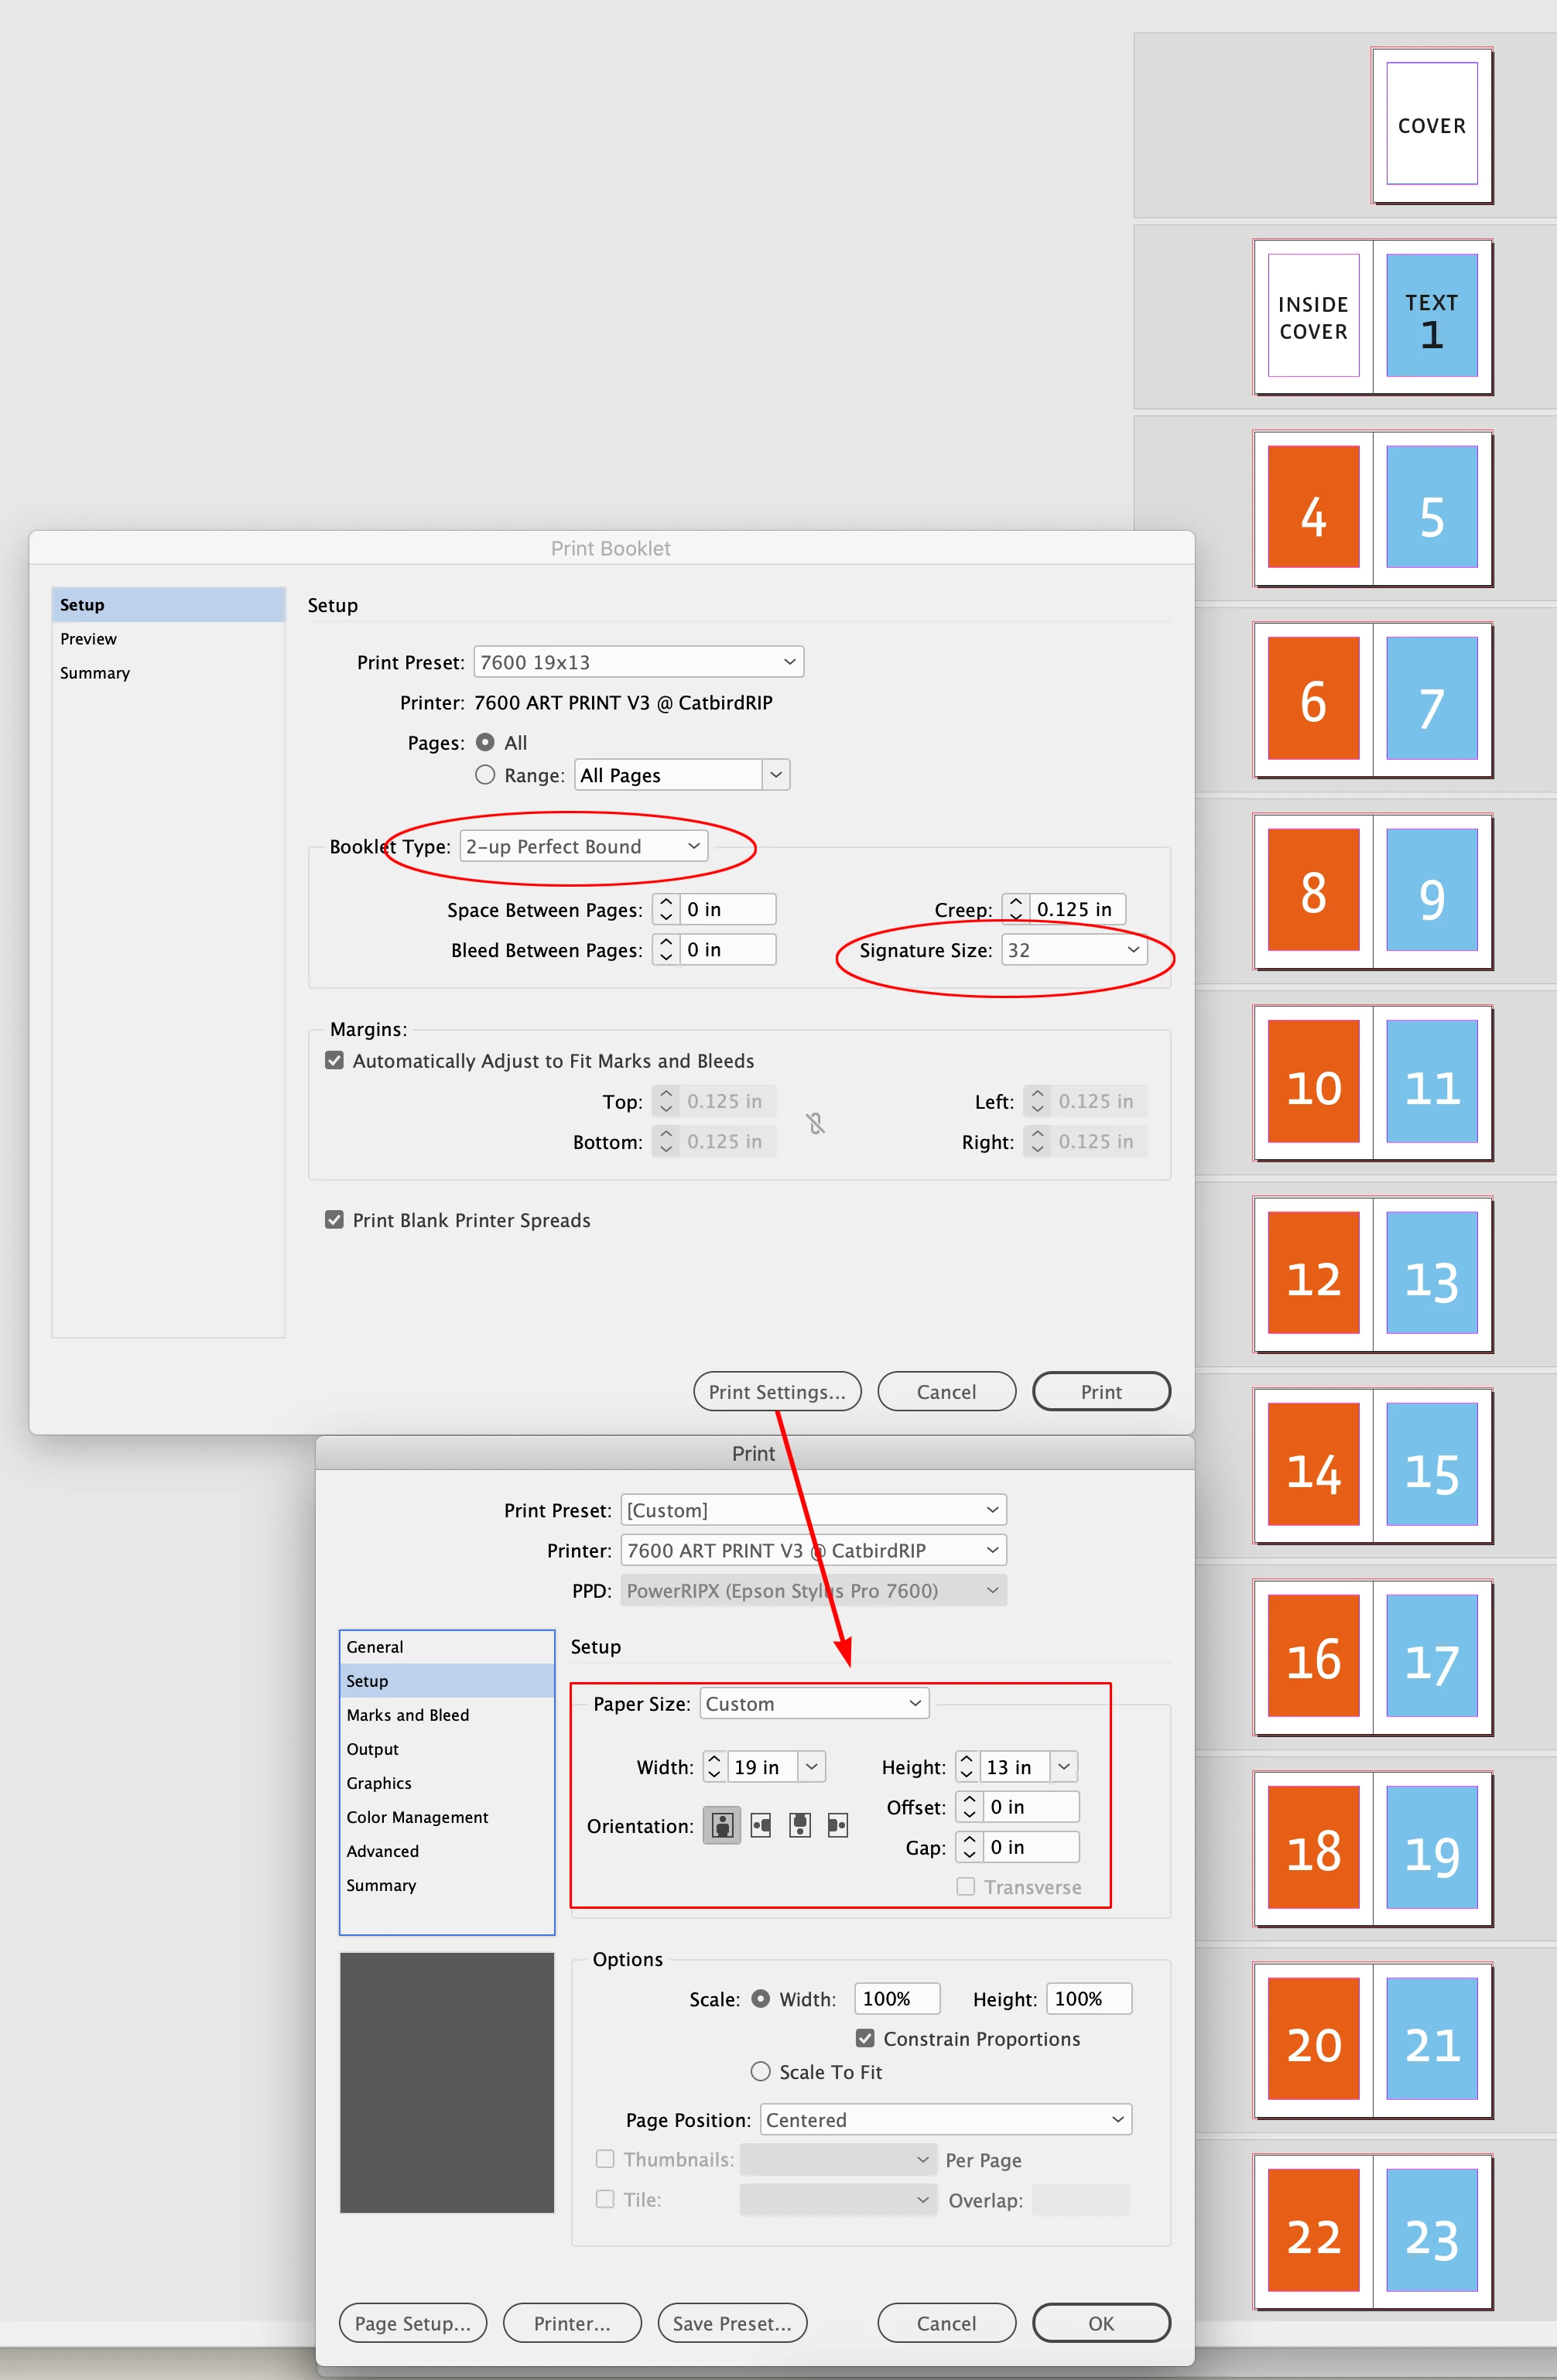Toggle Automatically Adjust to Fit Marks
The width and height of the screenshot is (1557, 2380).
pos(335,1060)
